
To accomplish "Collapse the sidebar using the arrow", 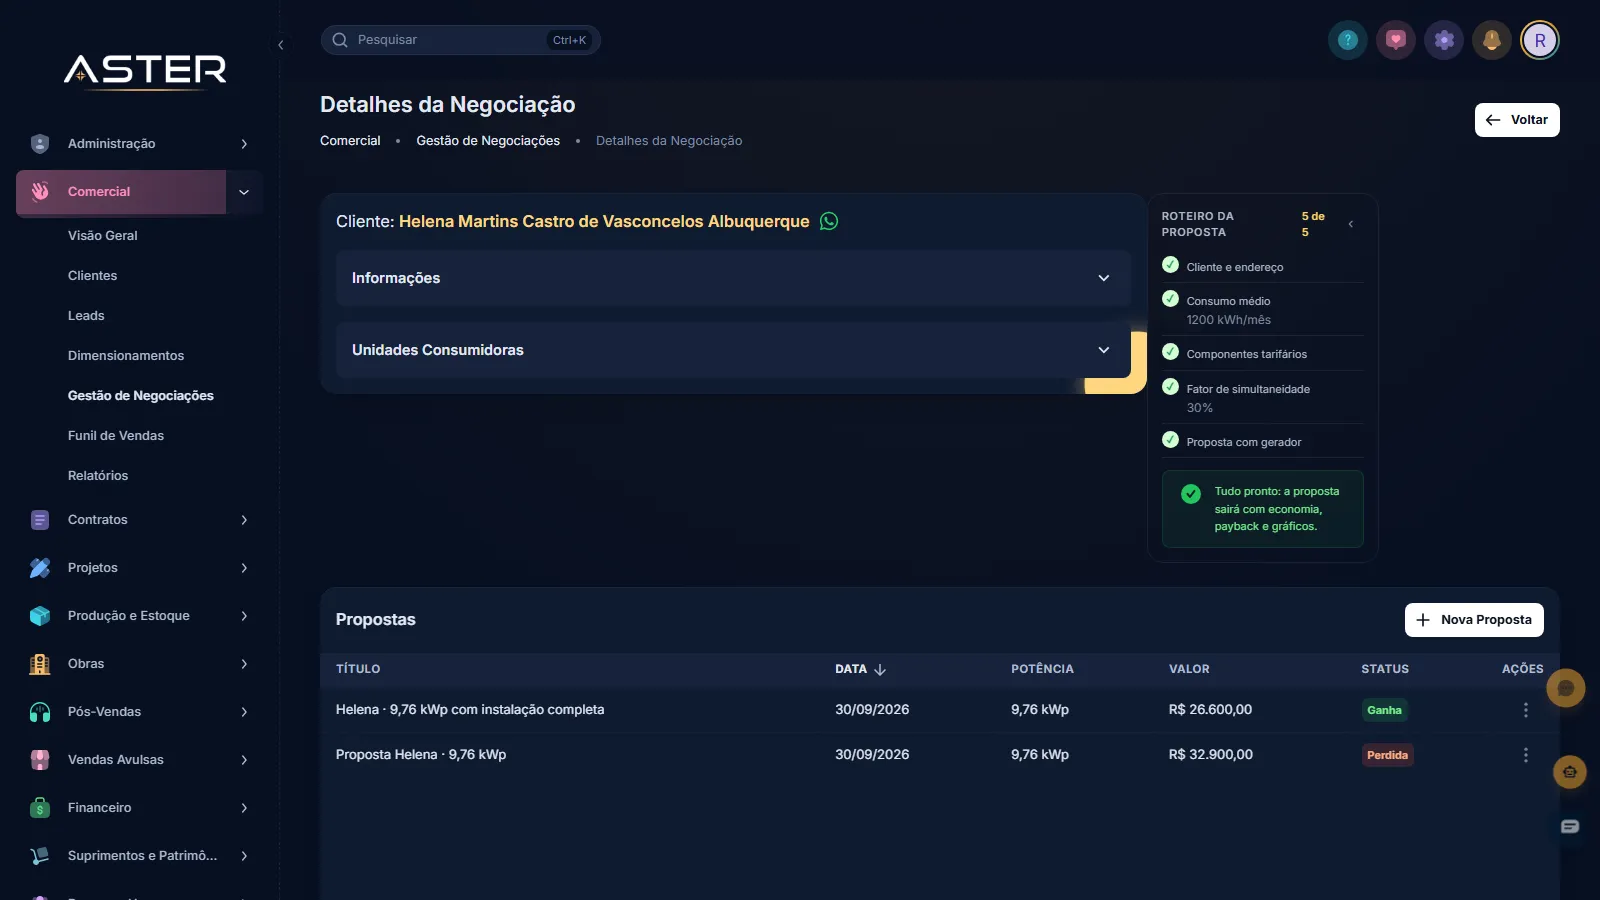I will (x=281, y=45).
